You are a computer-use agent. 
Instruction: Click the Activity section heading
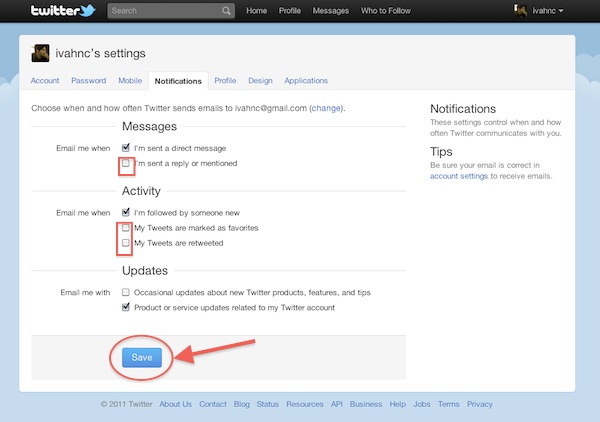coord(141,191)
